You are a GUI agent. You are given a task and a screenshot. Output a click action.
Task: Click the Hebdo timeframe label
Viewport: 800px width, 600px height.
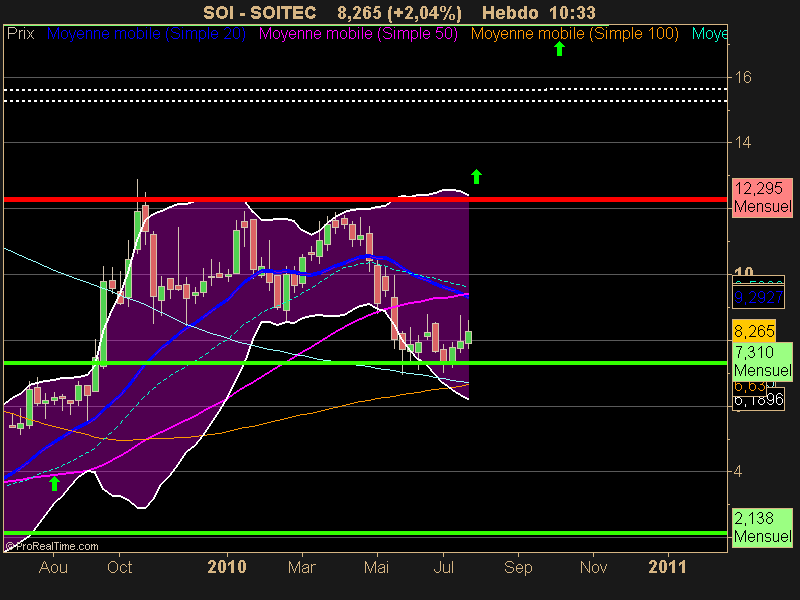(510, 12)
